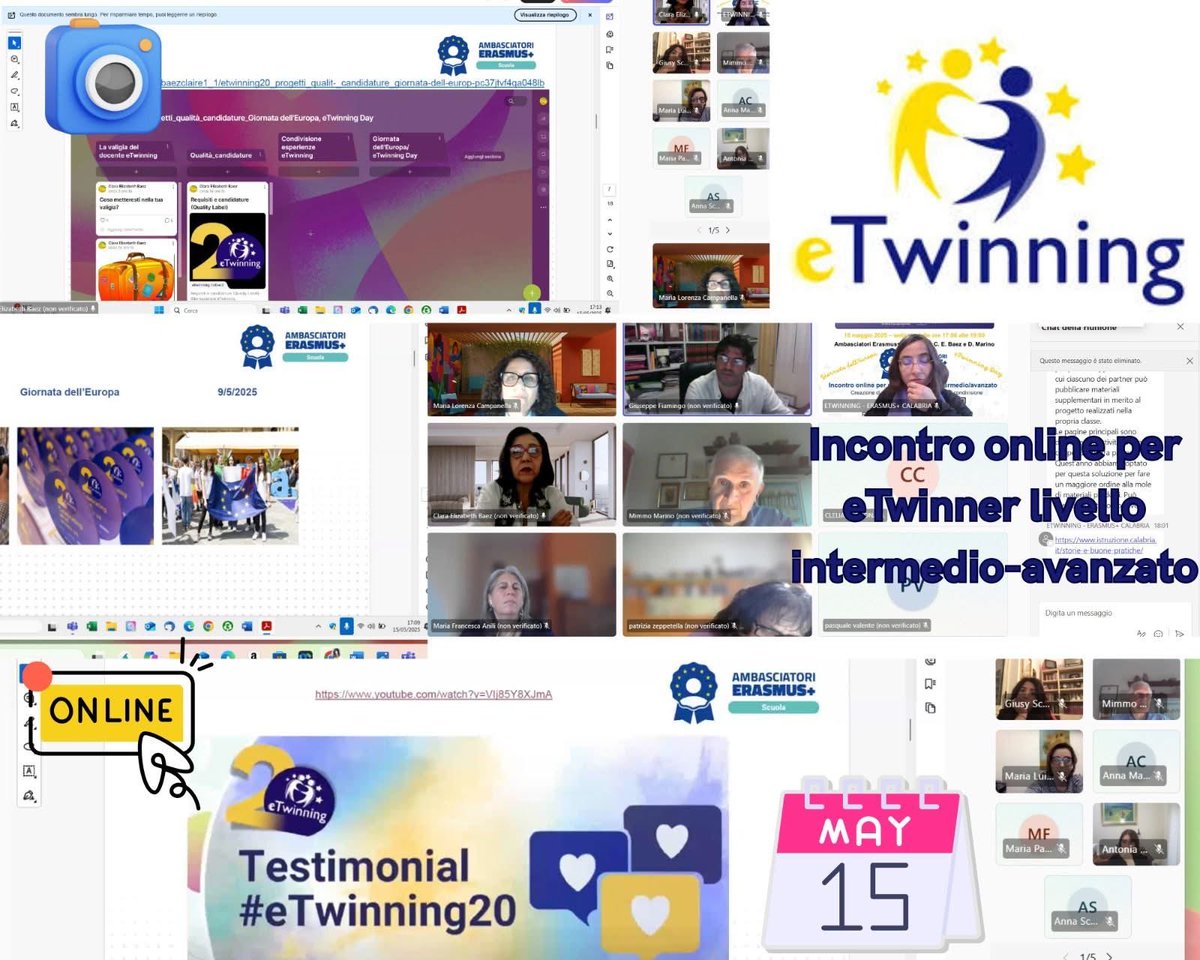Select Antonia participant tile in bottom screenshot
The width and height of the screenshot is (1200, 960).
[1136, 834]
